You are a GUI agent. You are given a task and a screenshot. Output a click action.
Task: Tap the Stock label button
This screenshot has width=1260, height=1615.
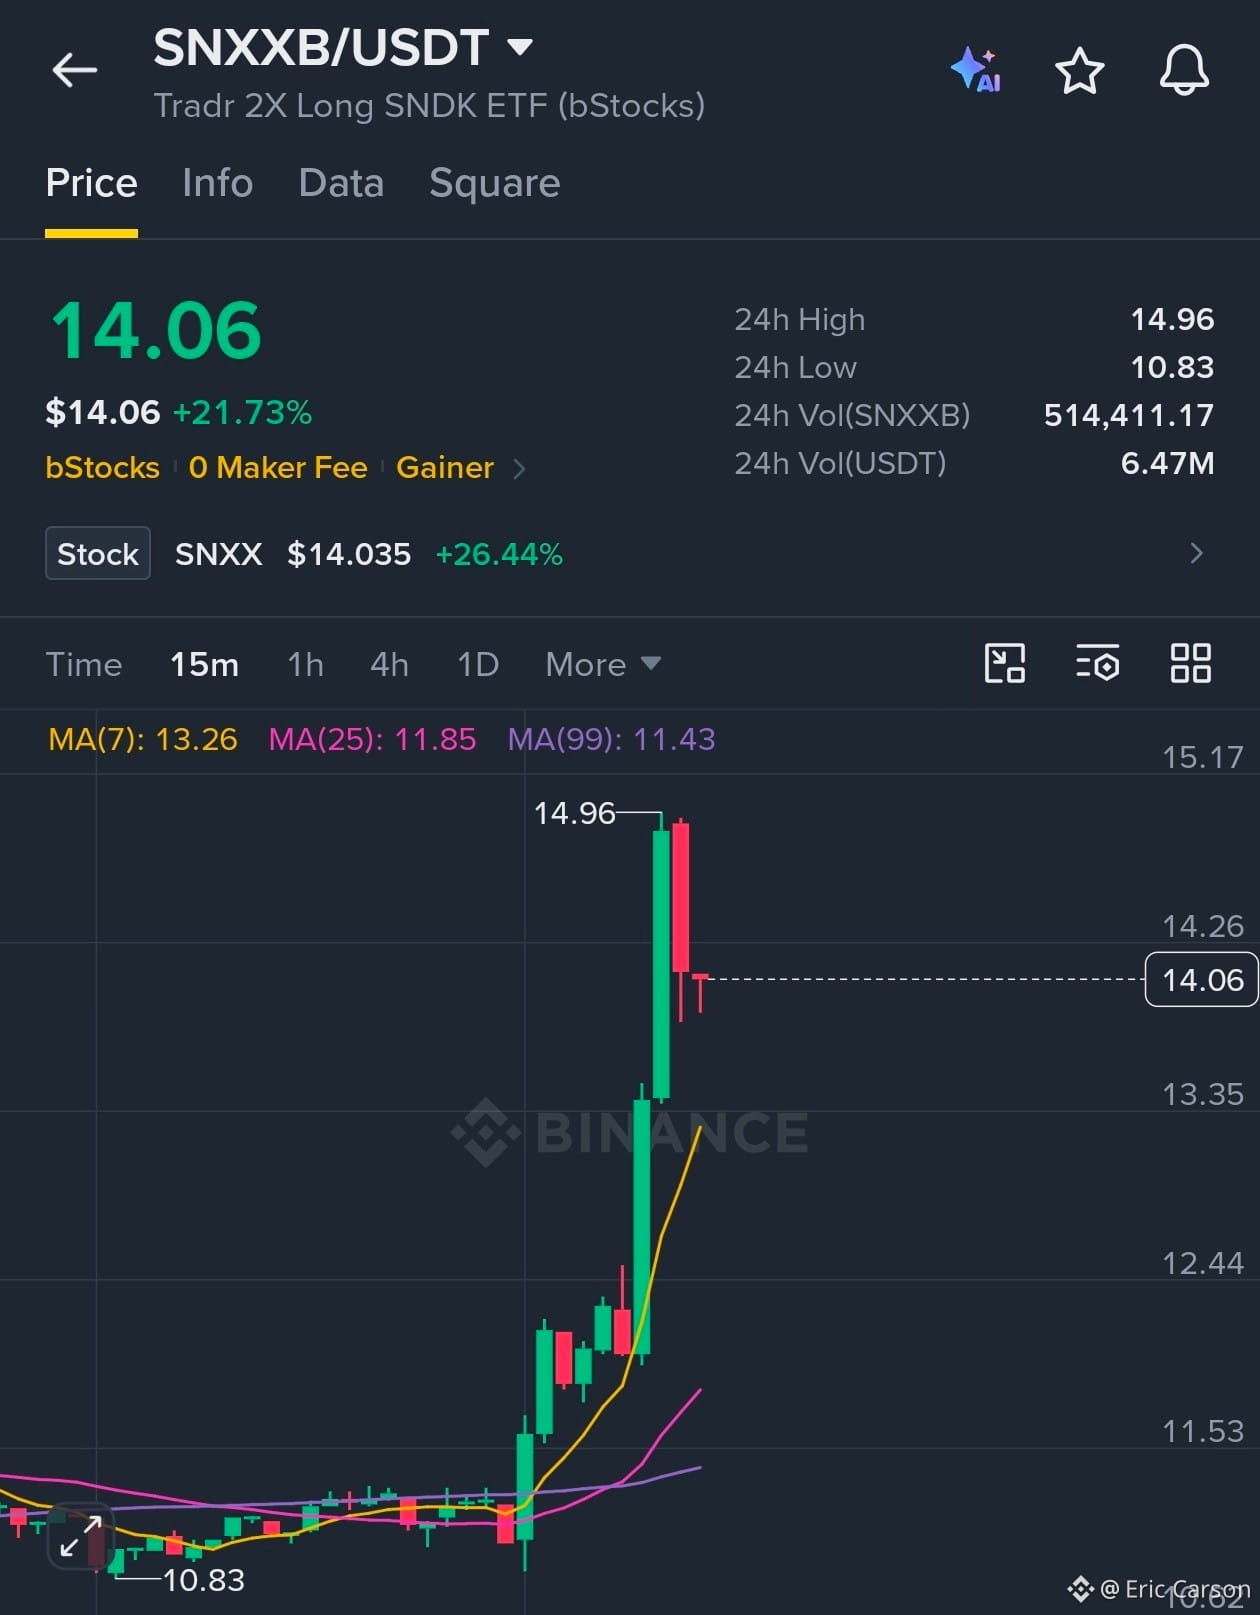[x=98, y=553]
